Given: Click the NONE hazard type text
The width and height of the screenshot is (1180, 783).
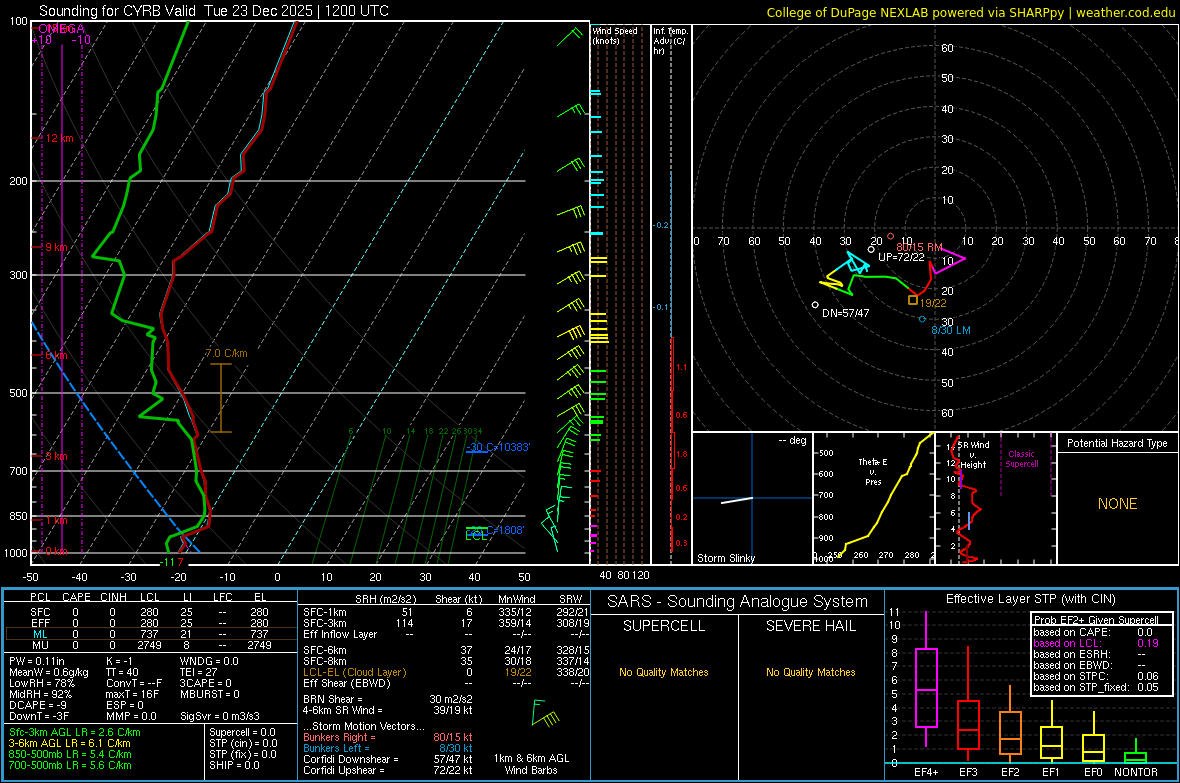Looking at the screenshot, I should click(1117, 504).
